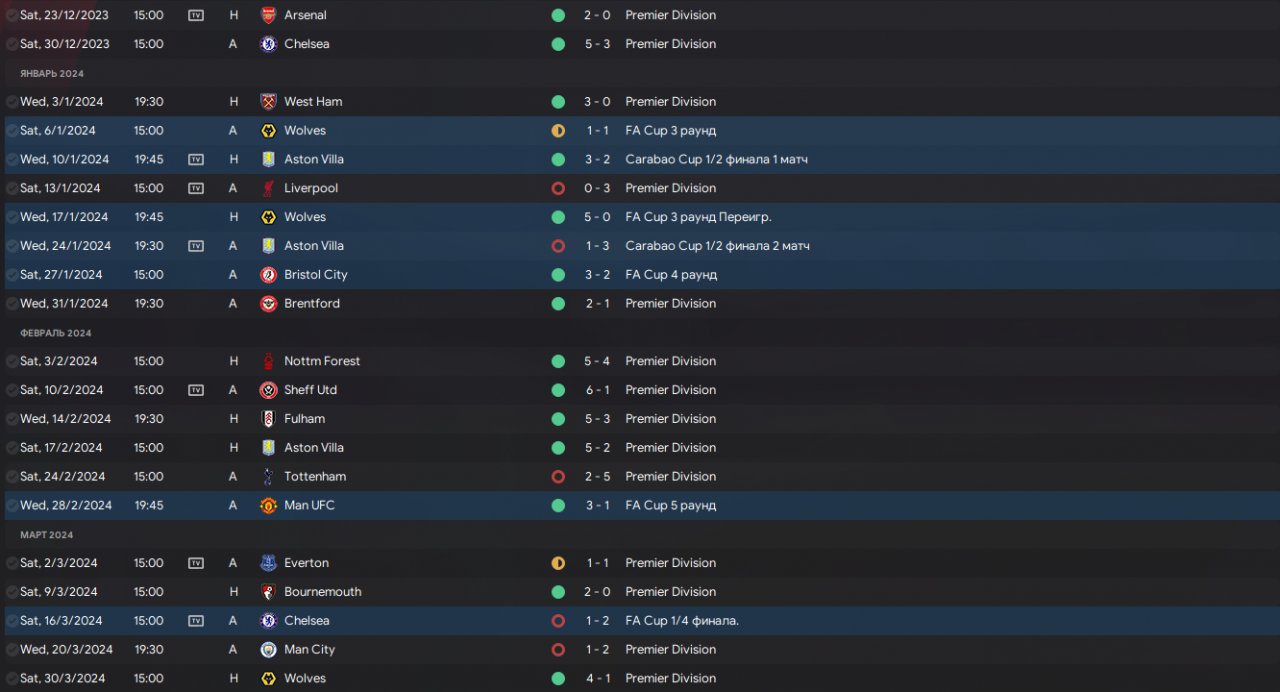Click the check circle beside Wed, 31/1/2024

[11, 303]
